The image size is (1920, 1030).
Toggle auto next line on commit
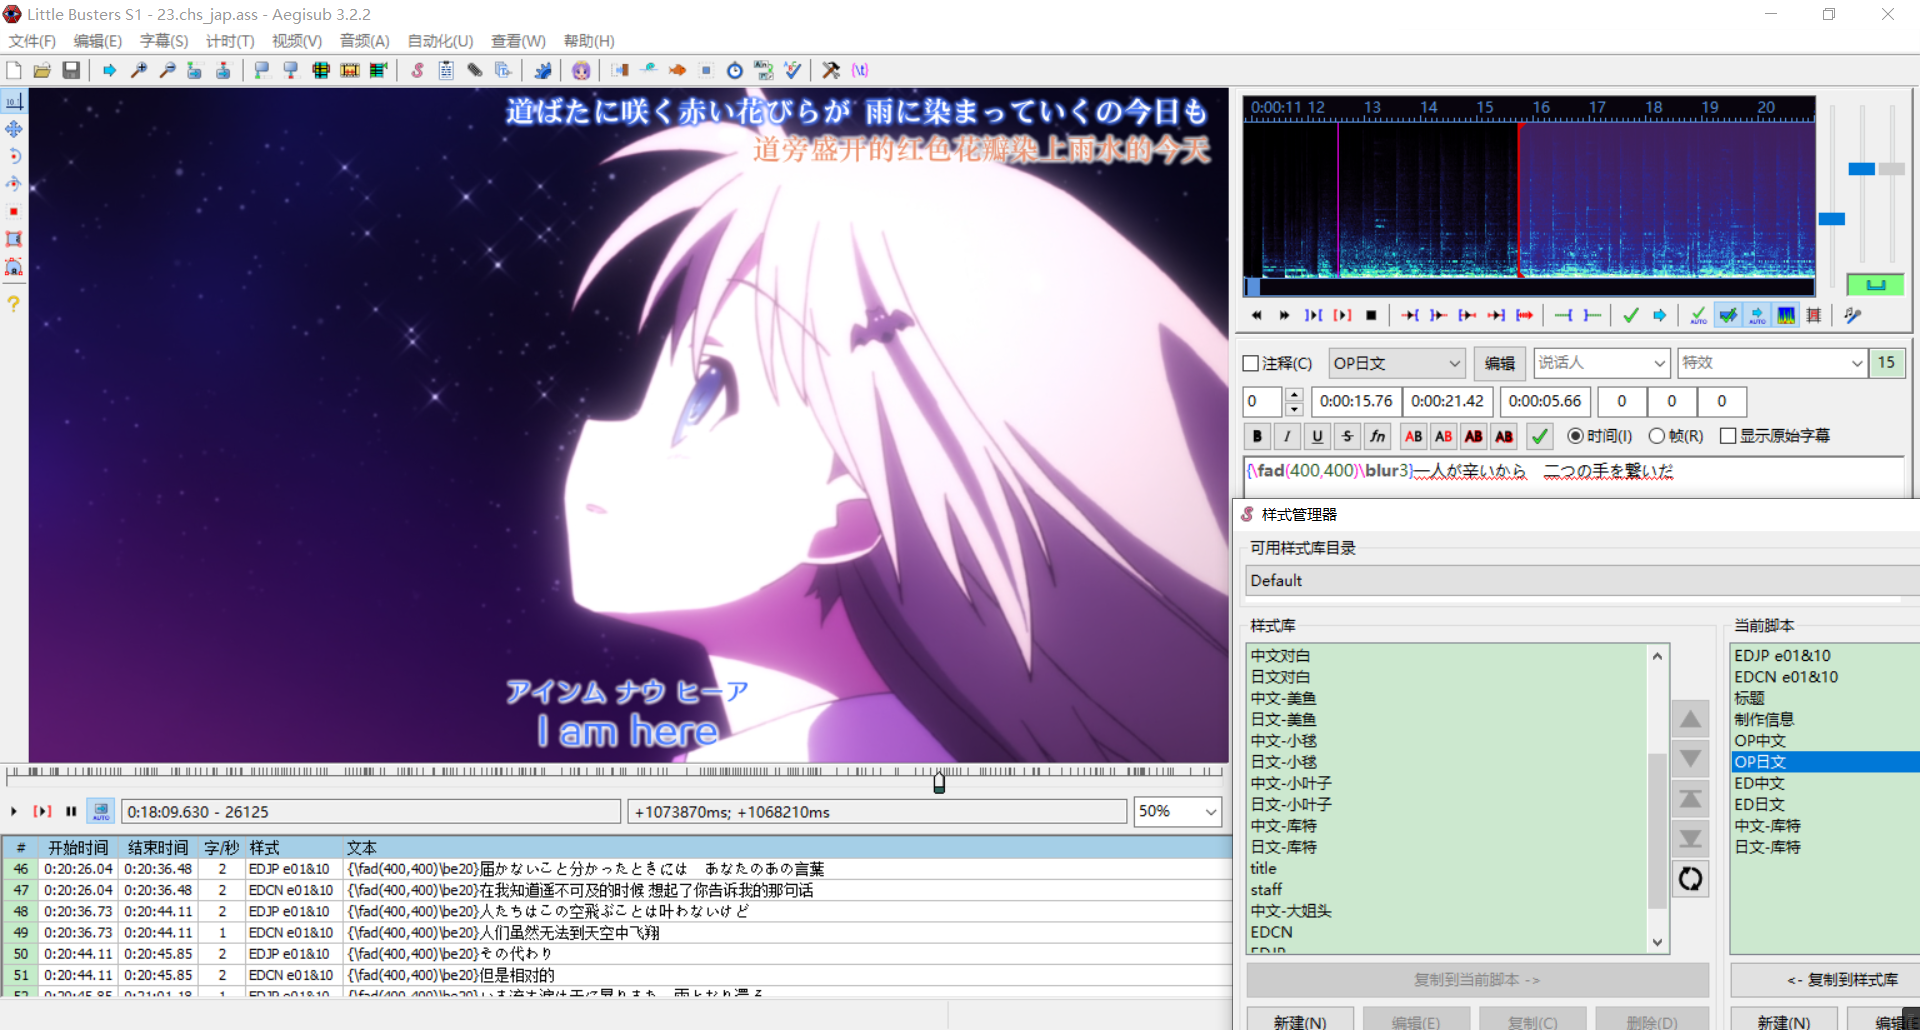point(1728,315)
